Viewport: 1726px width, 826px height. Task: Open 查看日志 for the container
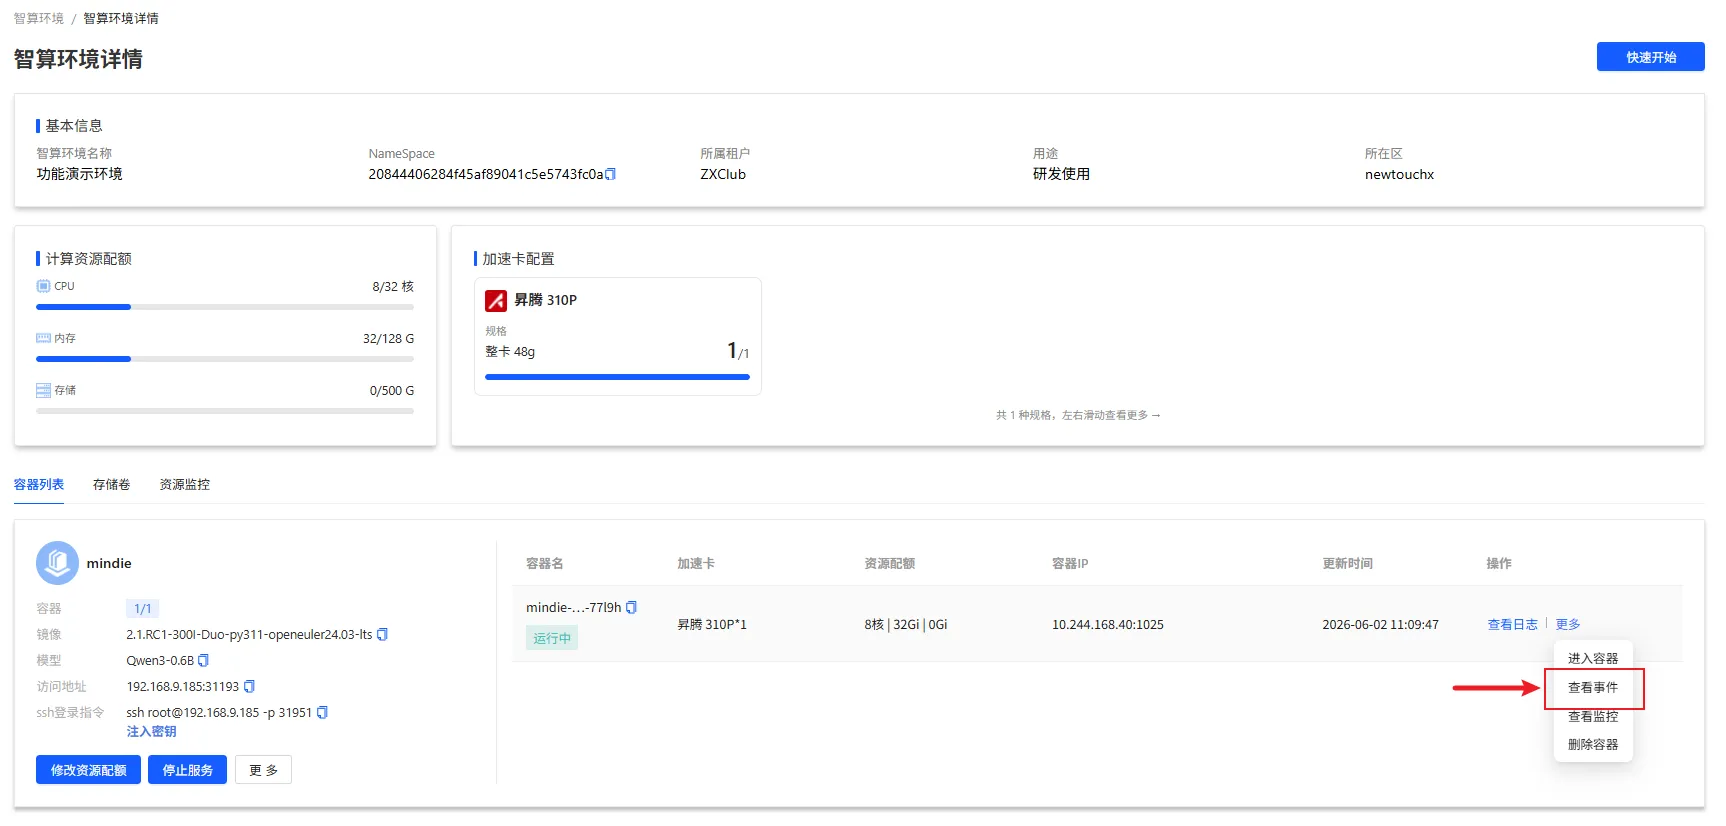(x=1512, y=624)
